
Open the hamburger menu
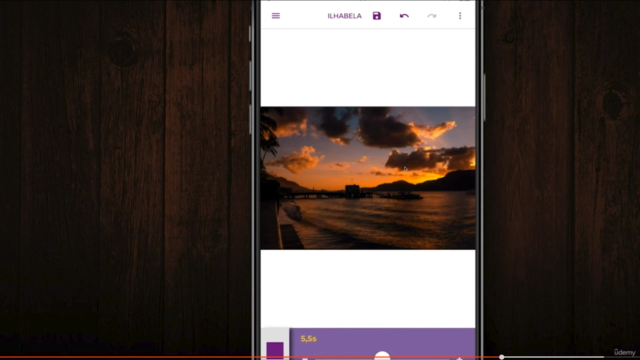click(276, 16)
